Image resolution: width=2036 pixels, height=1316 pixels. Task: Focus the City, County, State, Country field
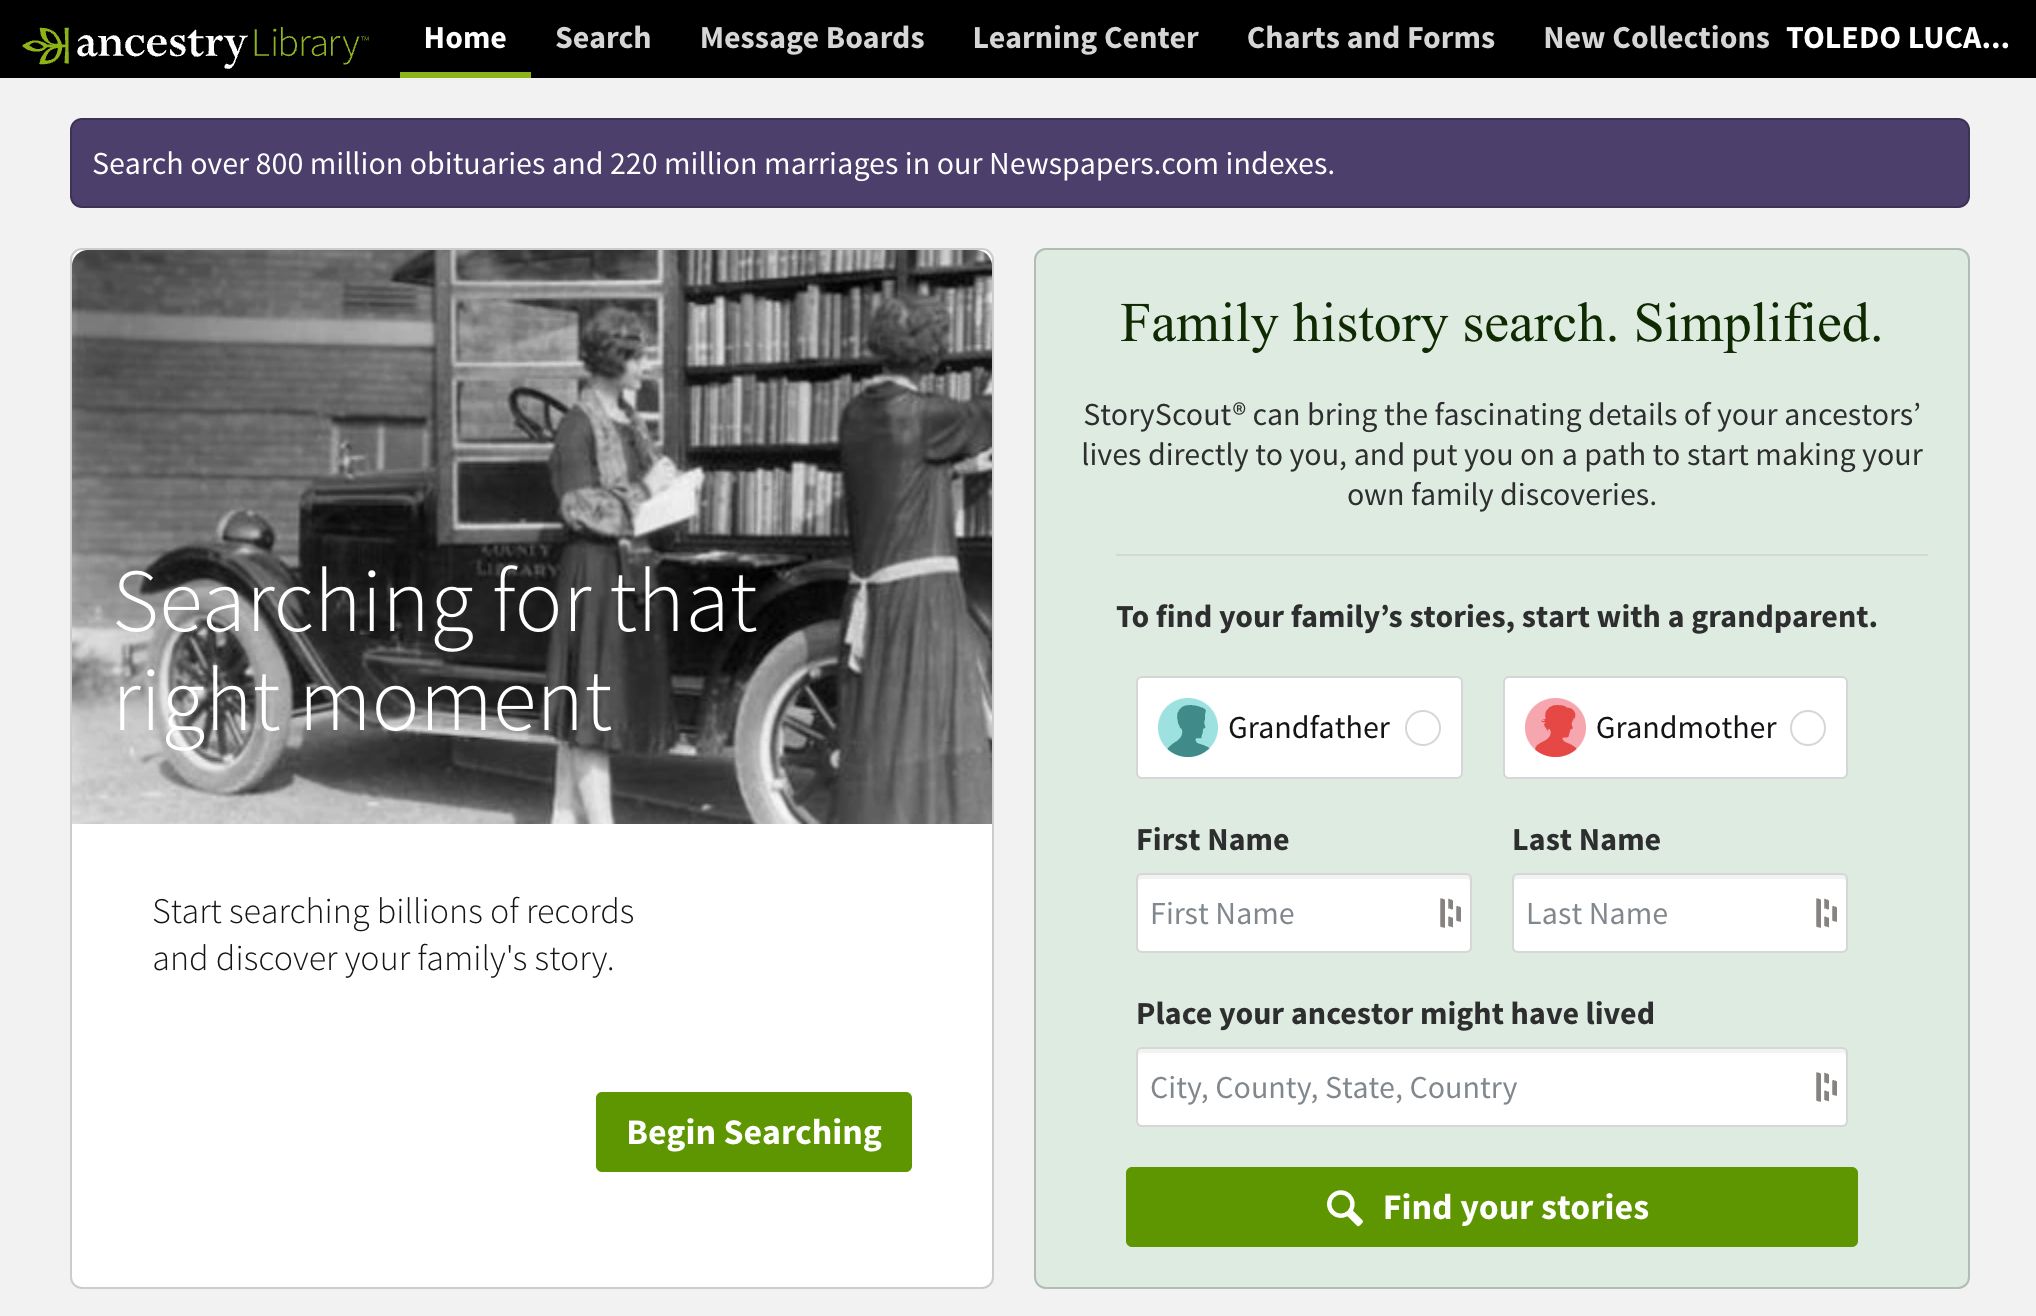point(1491,1087)
